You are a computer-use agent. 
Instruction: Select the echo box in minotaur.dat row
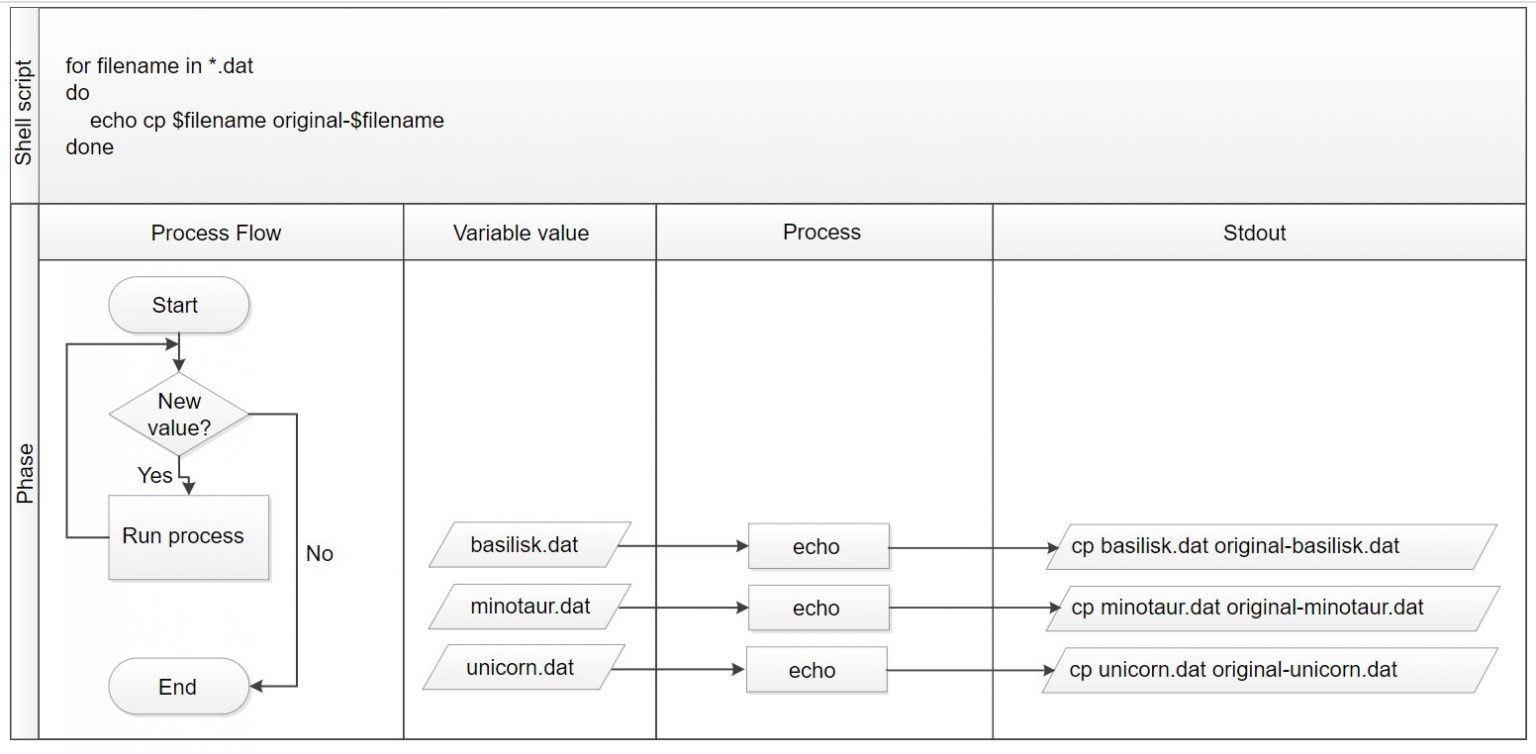coord(817,608)
